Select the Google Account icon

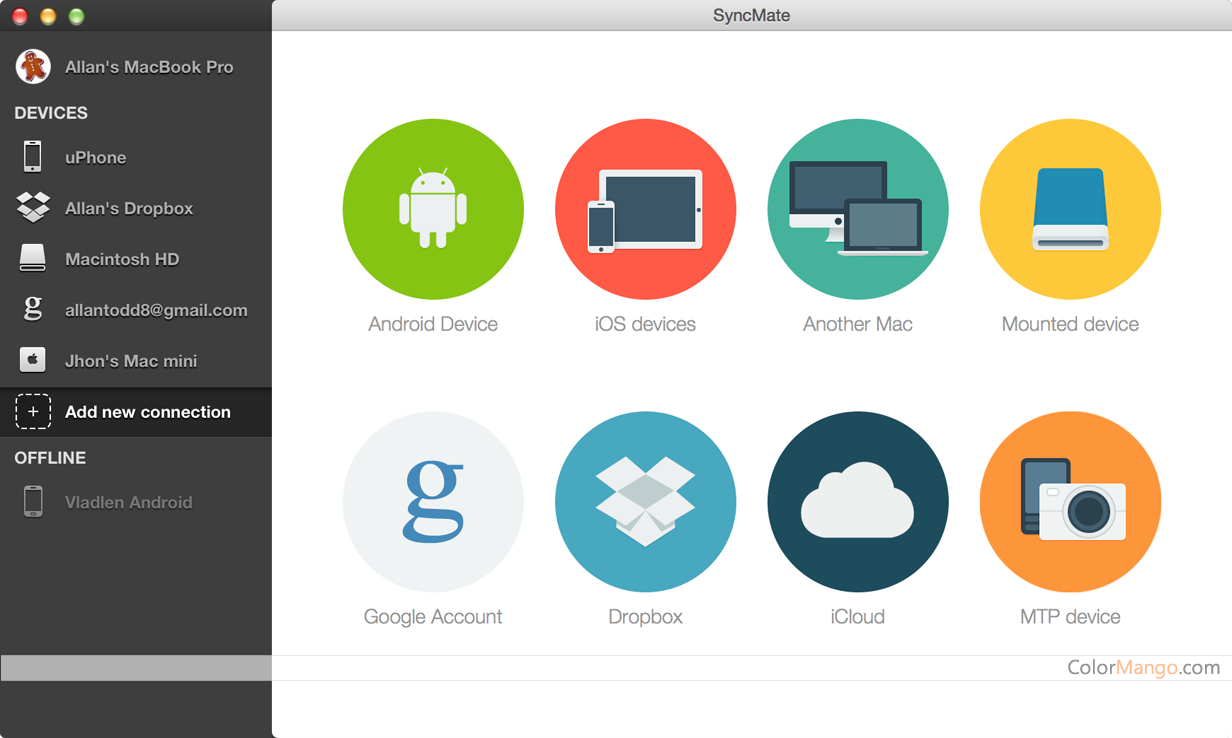pyautogui.click(x=433, y=502)
